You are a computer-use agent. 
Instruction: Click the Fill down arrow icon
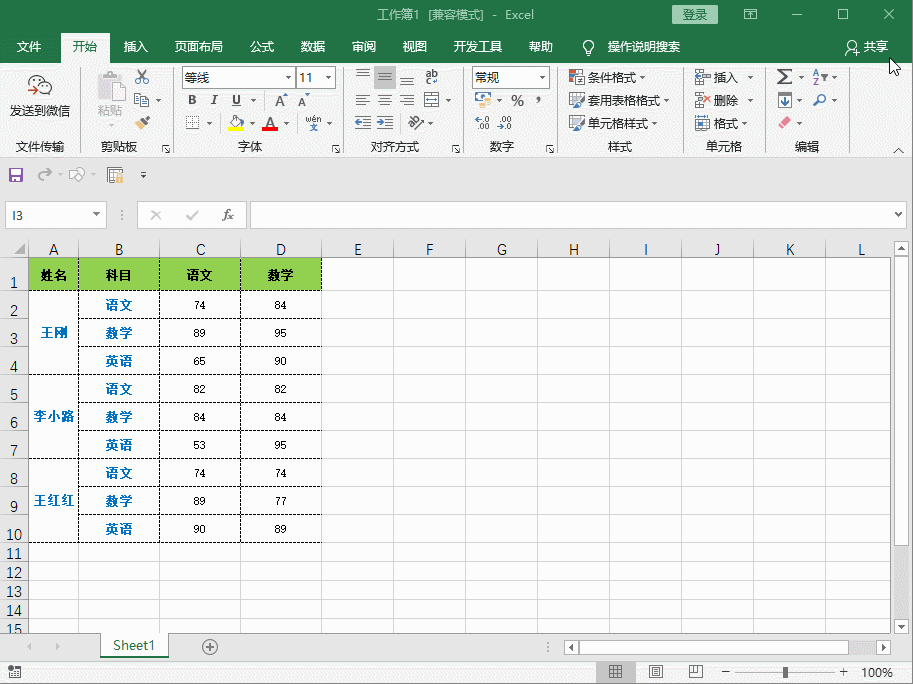tap(784, 100)
